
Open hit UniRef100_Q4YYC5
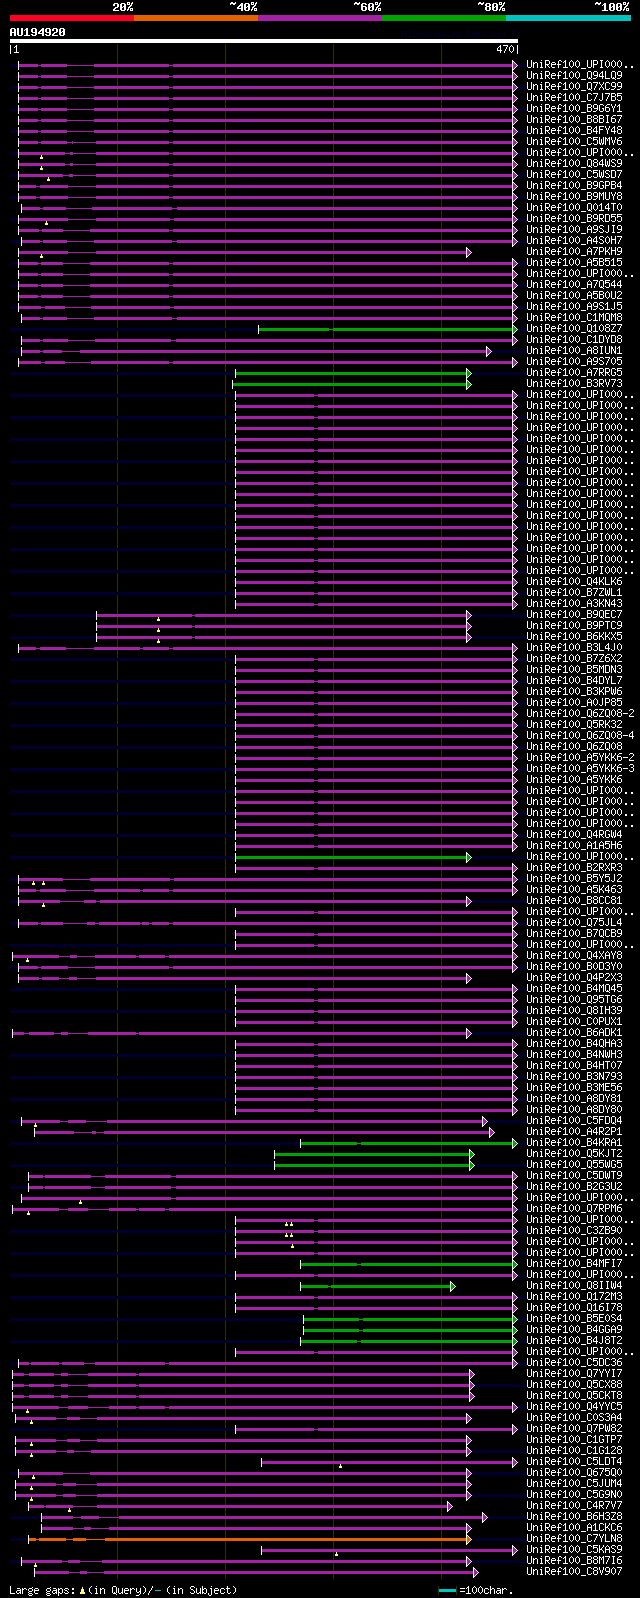tap(574, 1406)
